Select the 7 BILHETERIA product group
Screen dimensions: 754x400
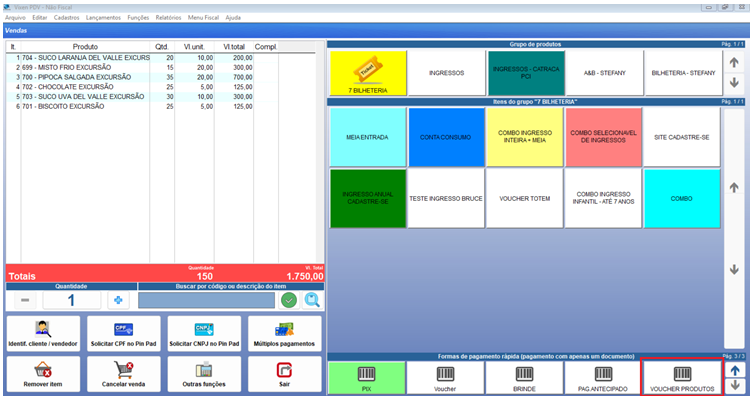pyautogui.click(x=367, y=73)
